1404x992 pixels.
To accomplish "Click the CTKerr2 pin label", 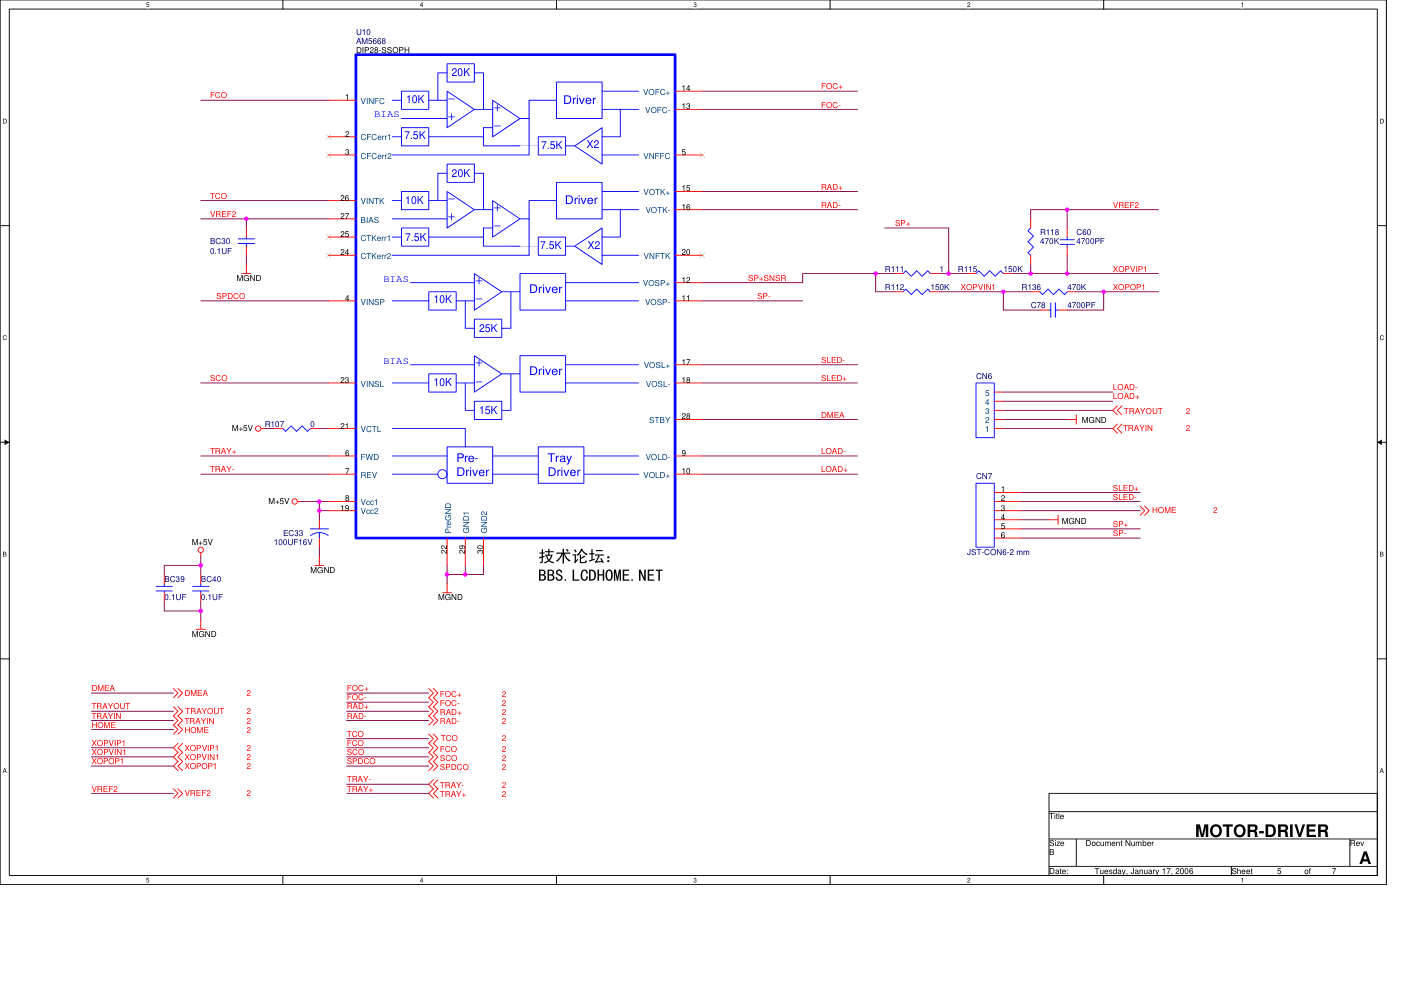I will click(376, 256).
